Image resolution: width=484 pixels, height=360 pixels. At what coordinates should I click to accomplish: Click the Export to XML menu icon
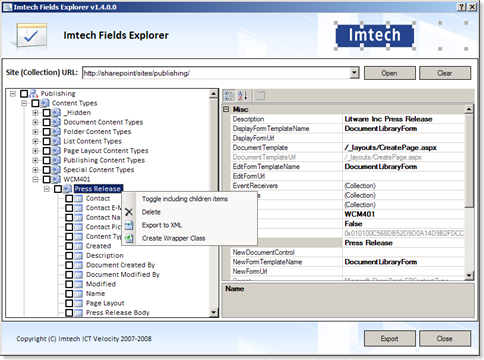129,225
